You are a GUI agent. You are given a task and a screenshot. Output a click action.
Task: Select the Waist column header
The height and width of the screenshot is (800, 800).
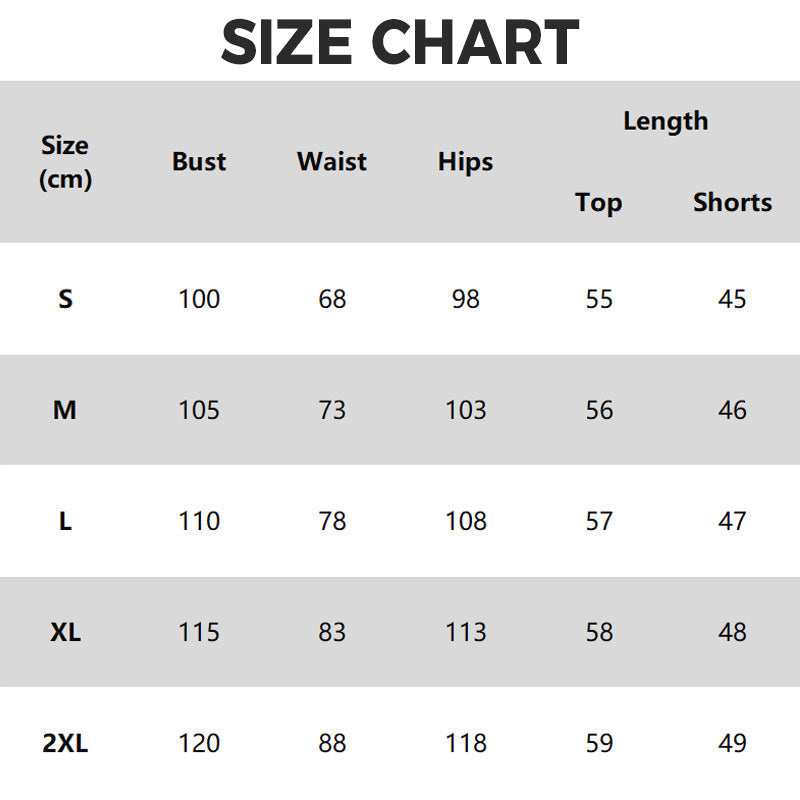pyautogui.click(x=332, y=161)
